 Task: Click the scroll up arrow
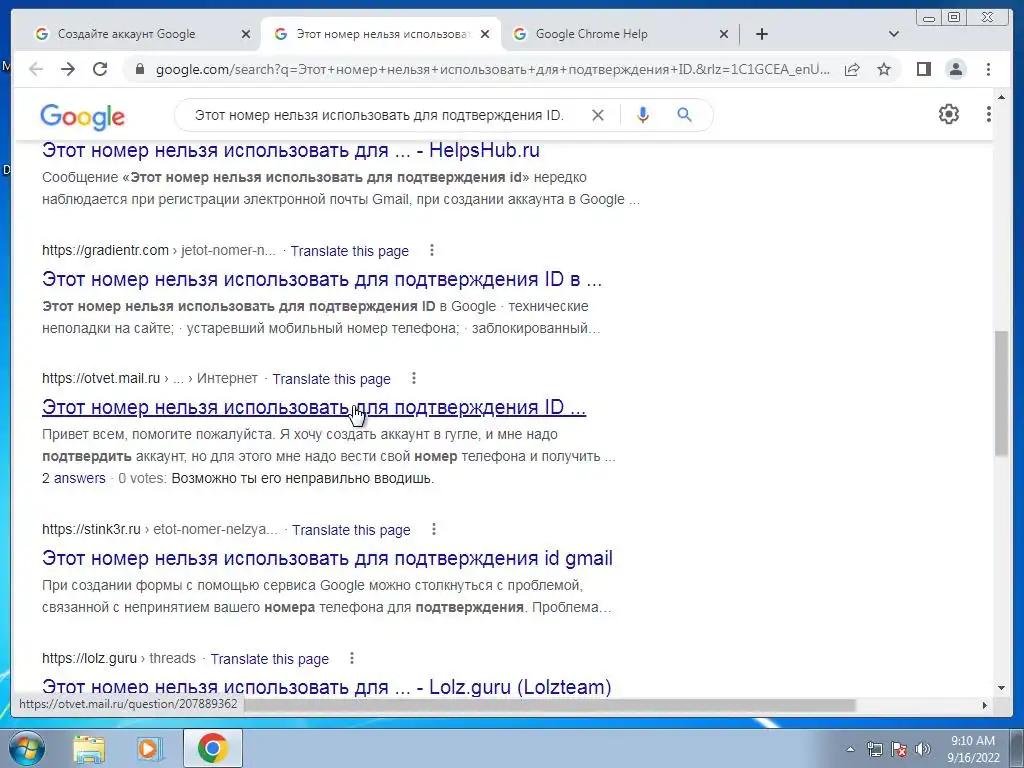point(1001,97)
